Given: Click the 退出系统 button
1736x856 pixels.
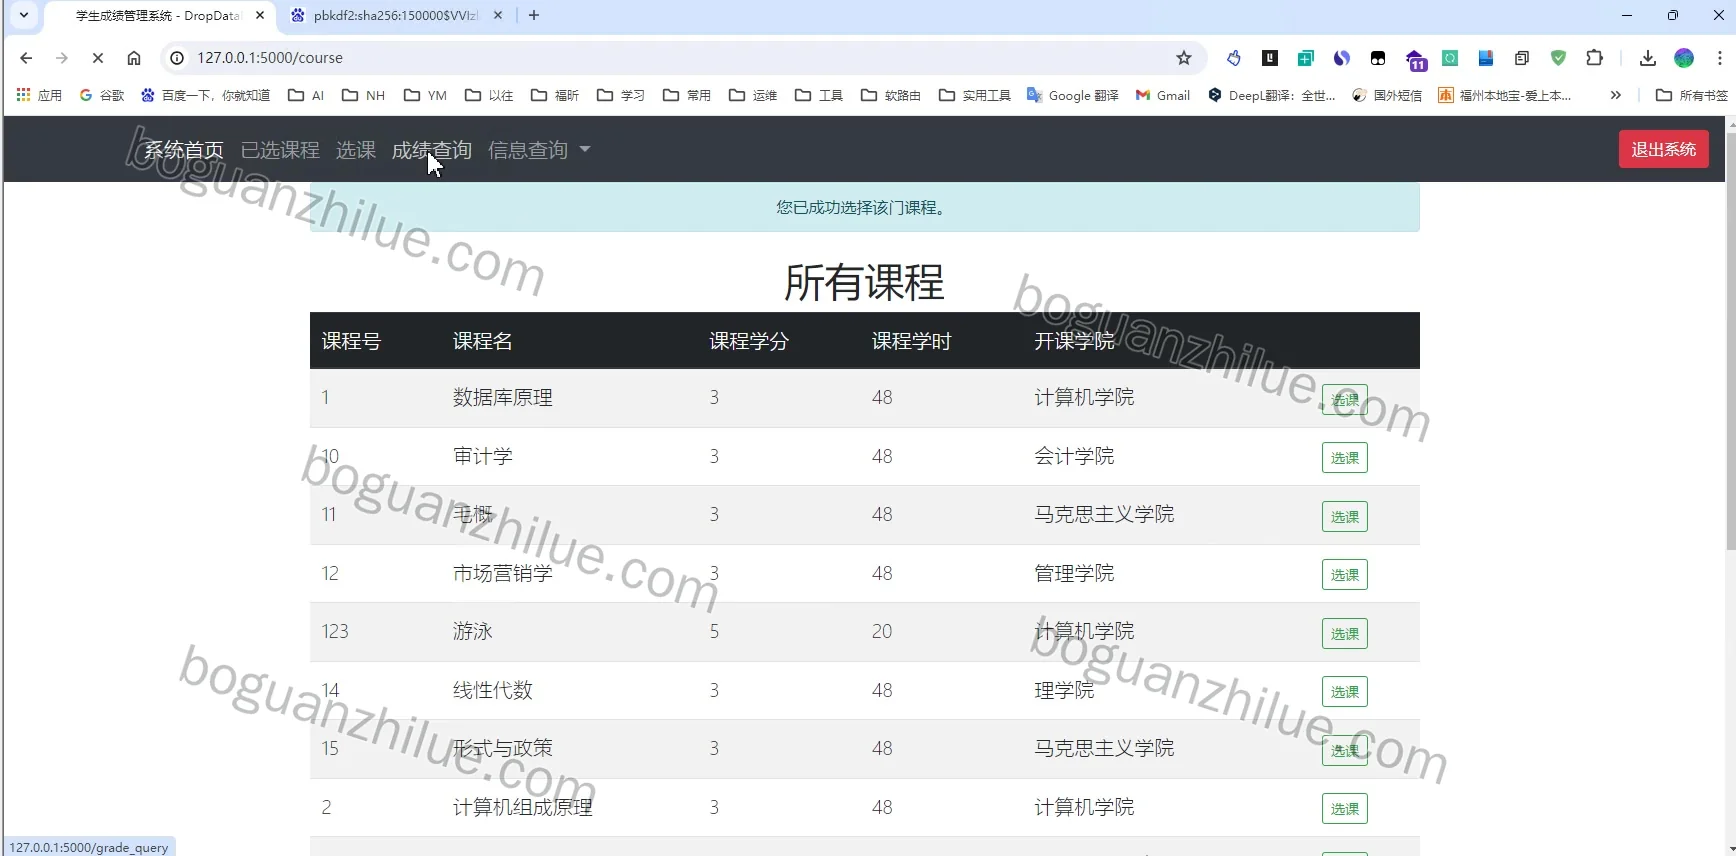Looking at the screenshot, I should point(1664,150).
